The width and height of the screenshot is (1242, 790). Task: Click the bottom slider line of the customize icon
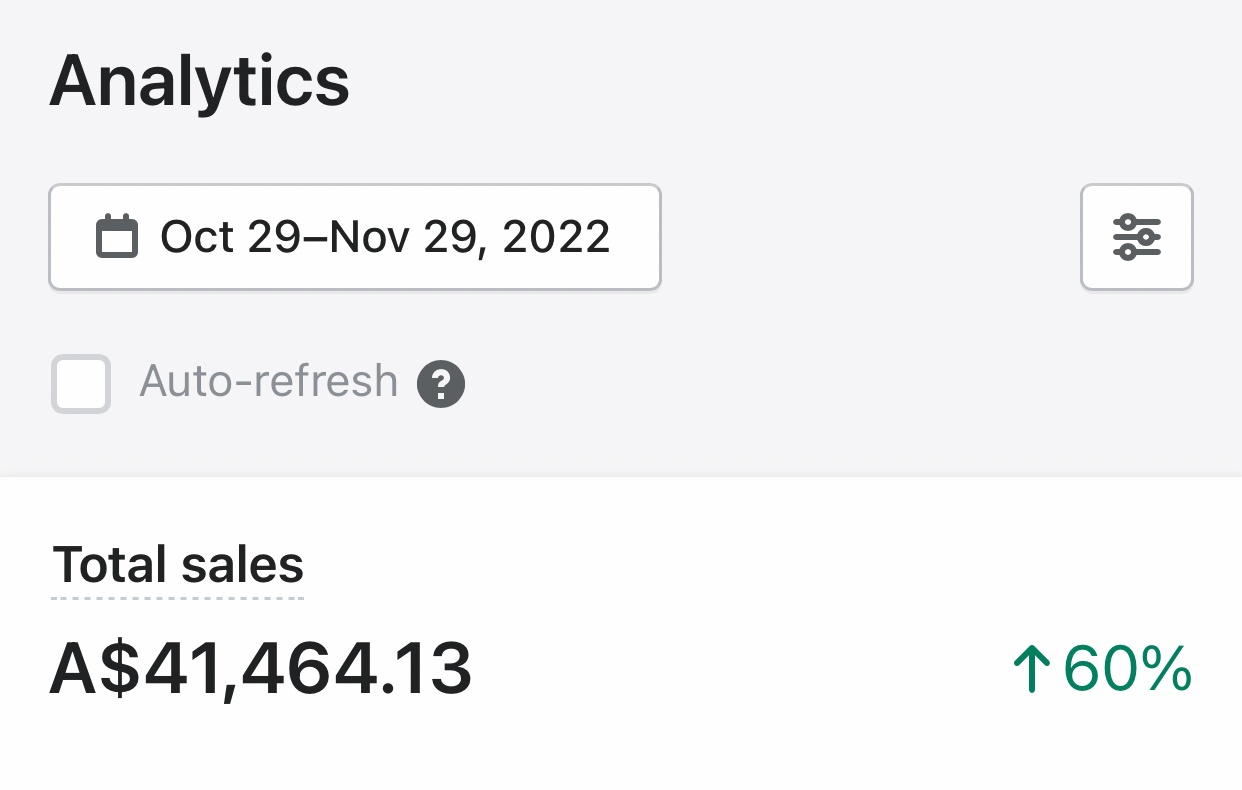[1137, 252]
